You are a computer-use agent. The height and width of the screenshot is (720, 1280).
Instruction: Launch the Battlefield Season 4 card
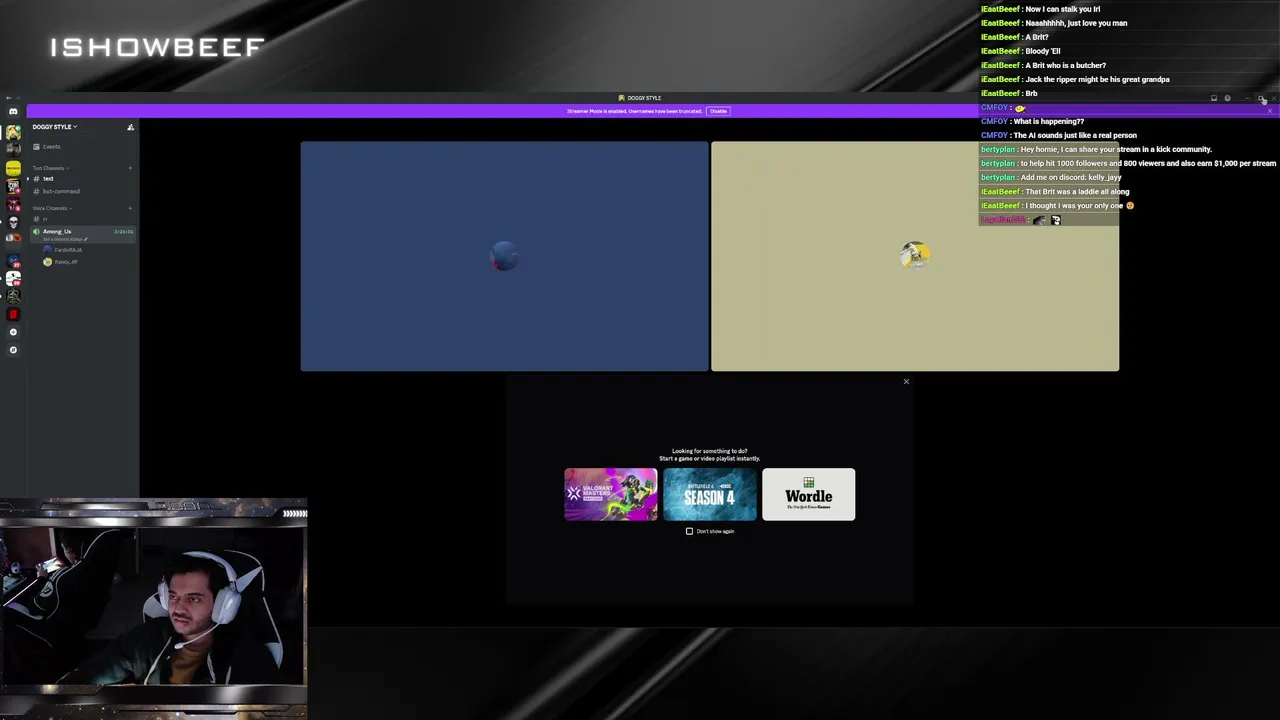coord(710,494)
